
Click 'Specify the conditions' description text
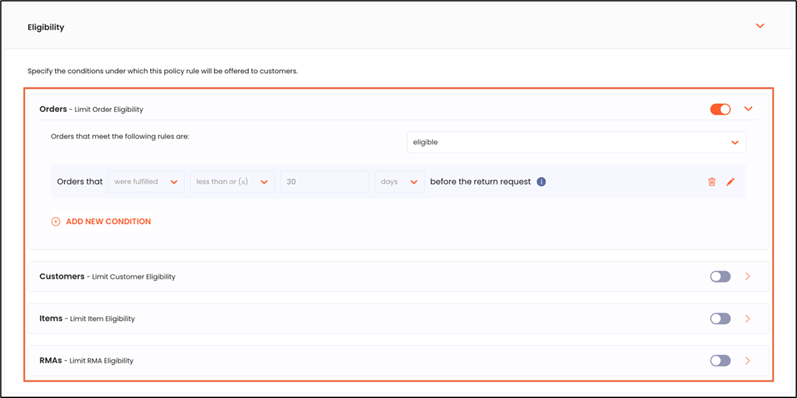point(163,71)
